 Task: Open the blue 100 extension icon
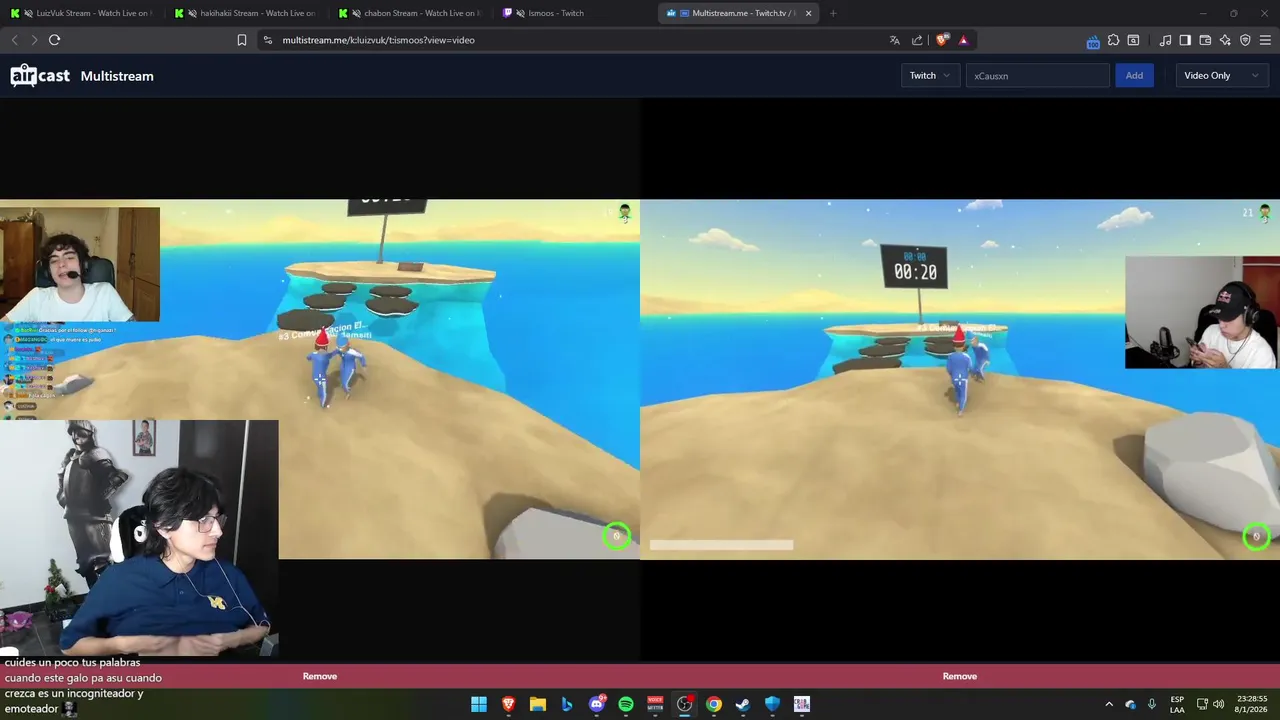click(x=1093, y=41)
